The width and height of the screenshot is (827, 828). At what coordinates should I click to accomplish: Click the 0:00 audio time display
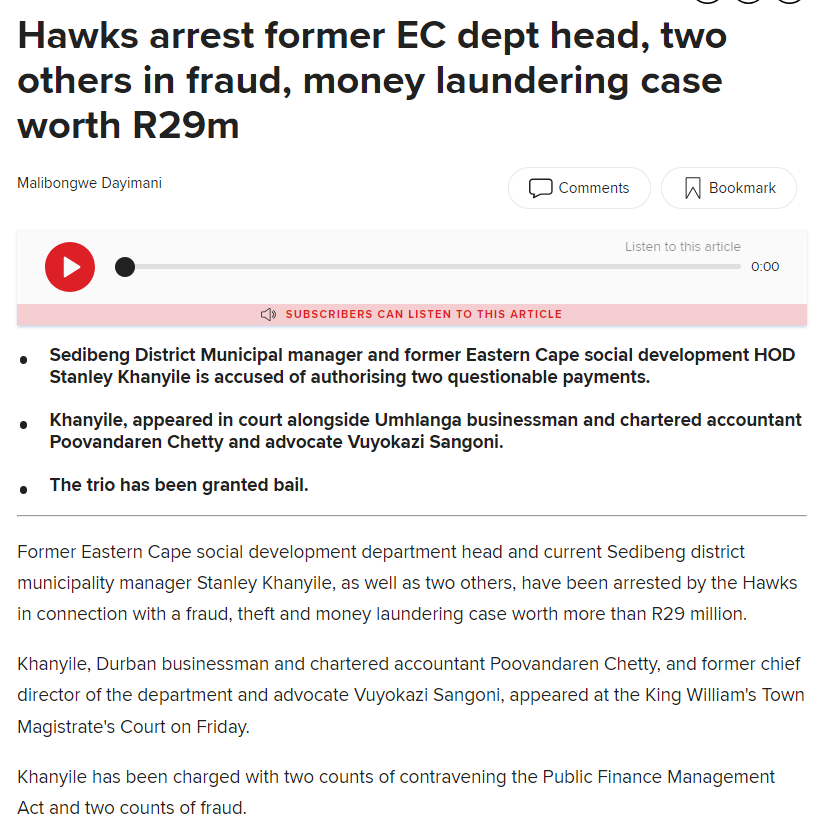(x=765, y=267)
